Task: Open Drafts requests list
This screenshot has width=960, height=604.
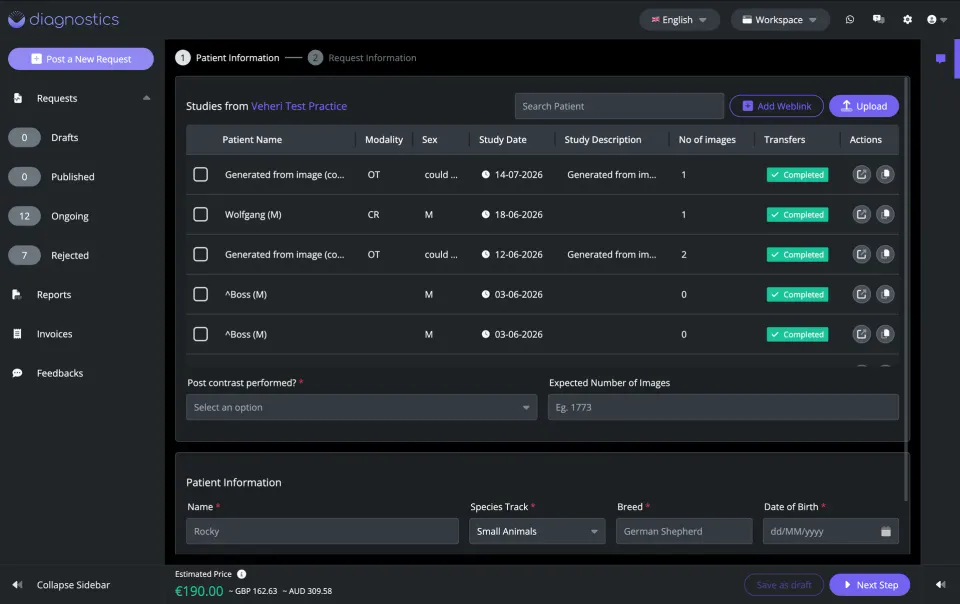Action: [x=64, y=137]
